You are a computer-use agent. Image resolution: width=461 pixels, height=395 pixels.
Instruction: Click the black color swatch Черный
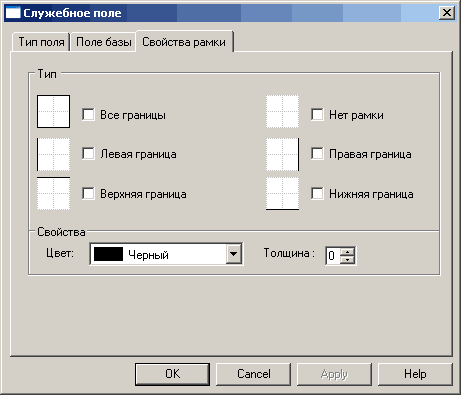point(108,254)
